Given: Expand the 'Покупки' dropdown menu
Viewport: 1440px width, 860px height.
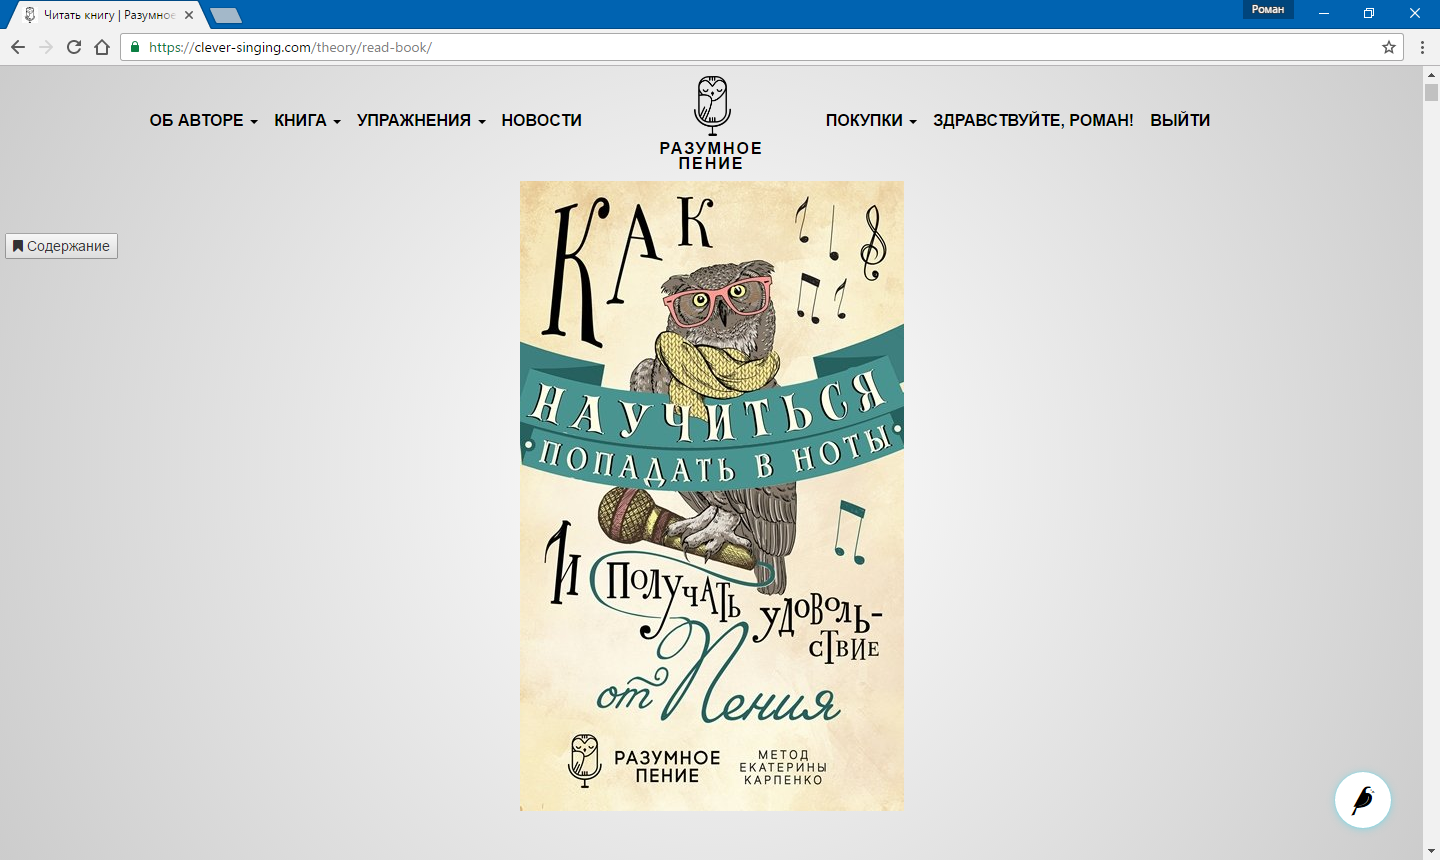Looking at the screenshot, I should (871, 120).
